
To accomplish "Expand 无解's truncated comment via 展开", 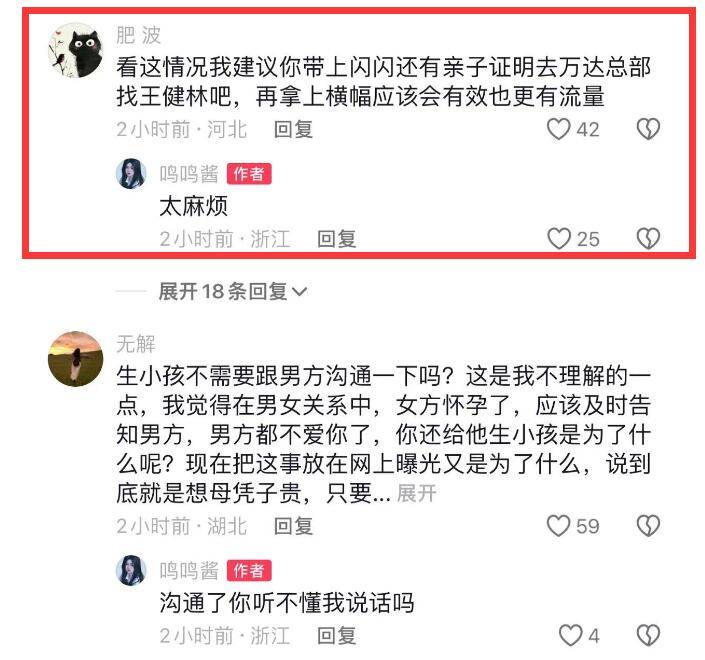I will [x=416, y=493].
